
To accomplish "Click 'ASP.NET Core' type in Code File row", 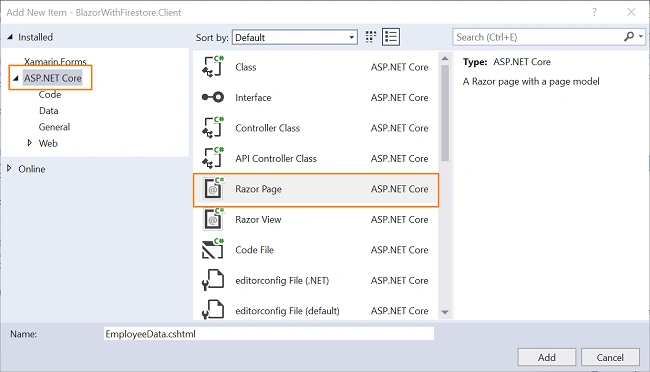I will click(399, 250).
